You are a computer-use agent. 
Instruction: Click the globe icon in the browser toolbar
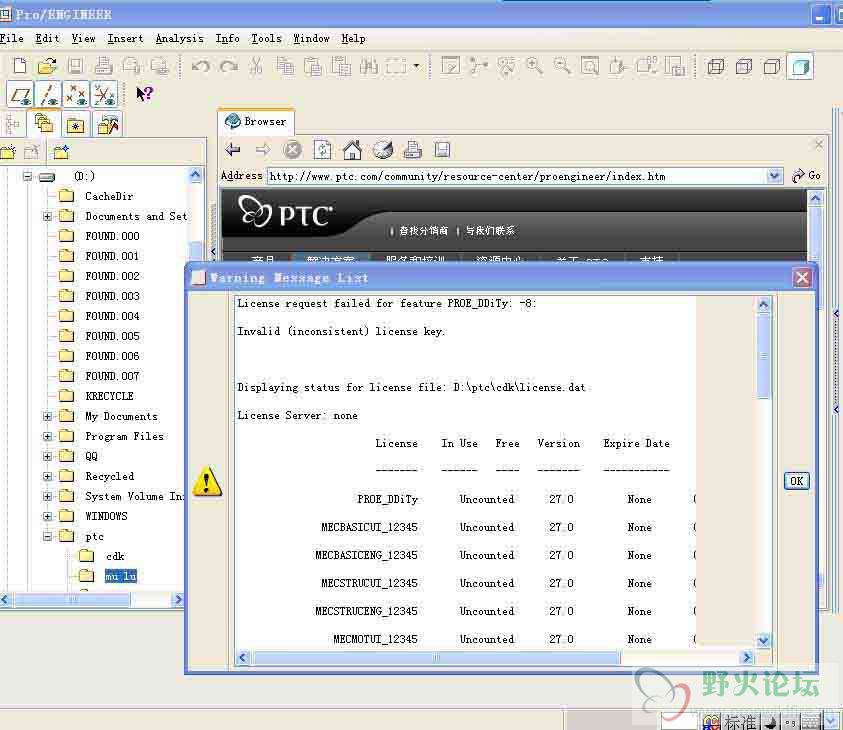tap(383, 150)
